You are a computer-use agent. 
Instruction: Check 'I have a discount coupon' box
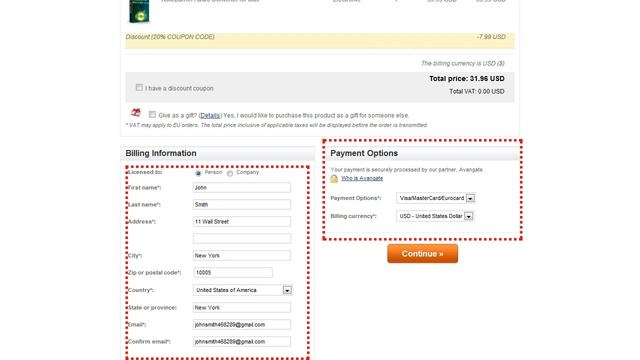tap(139, 87)
